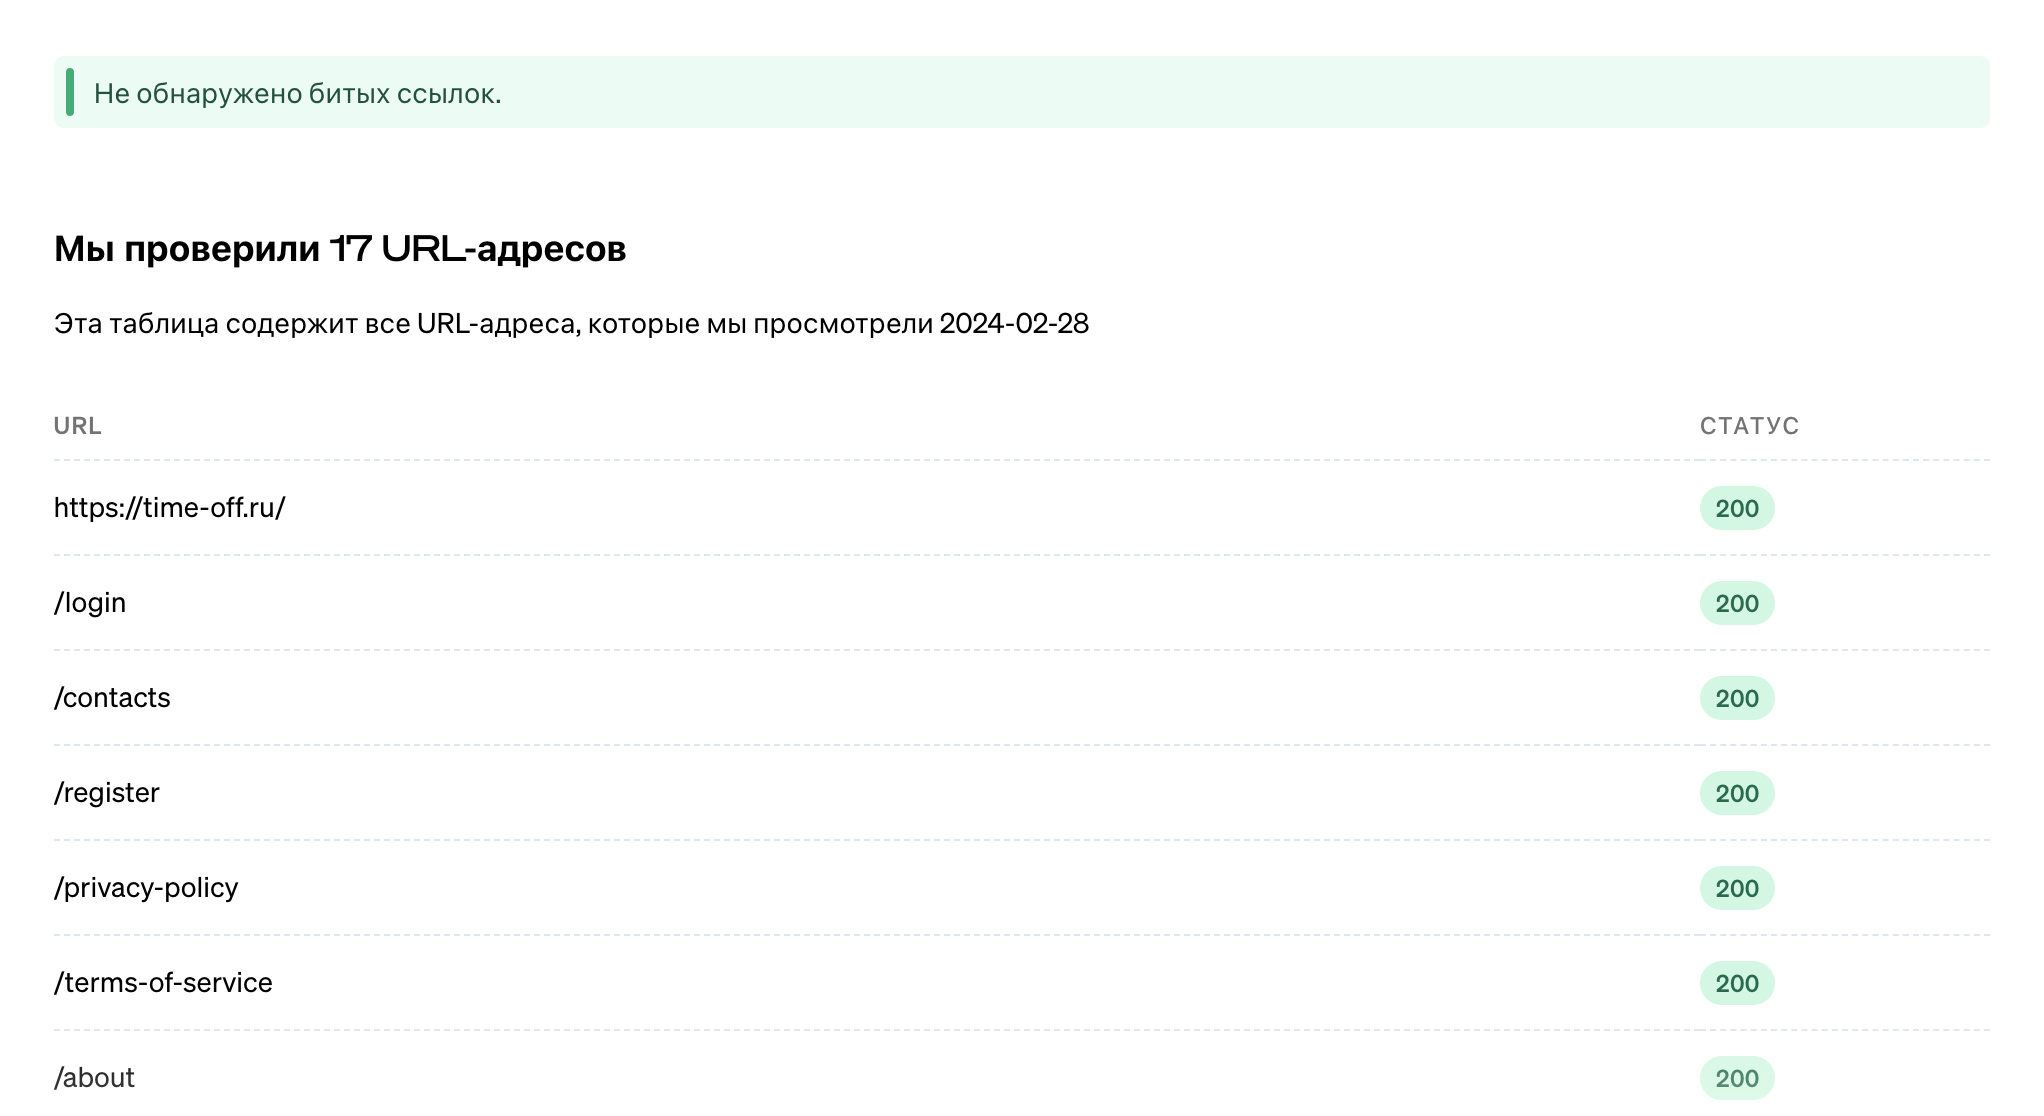Viewport: 2044px width, 1116px height.
Task: Click the 200 badge for /register
Action: click(1736, 793)
